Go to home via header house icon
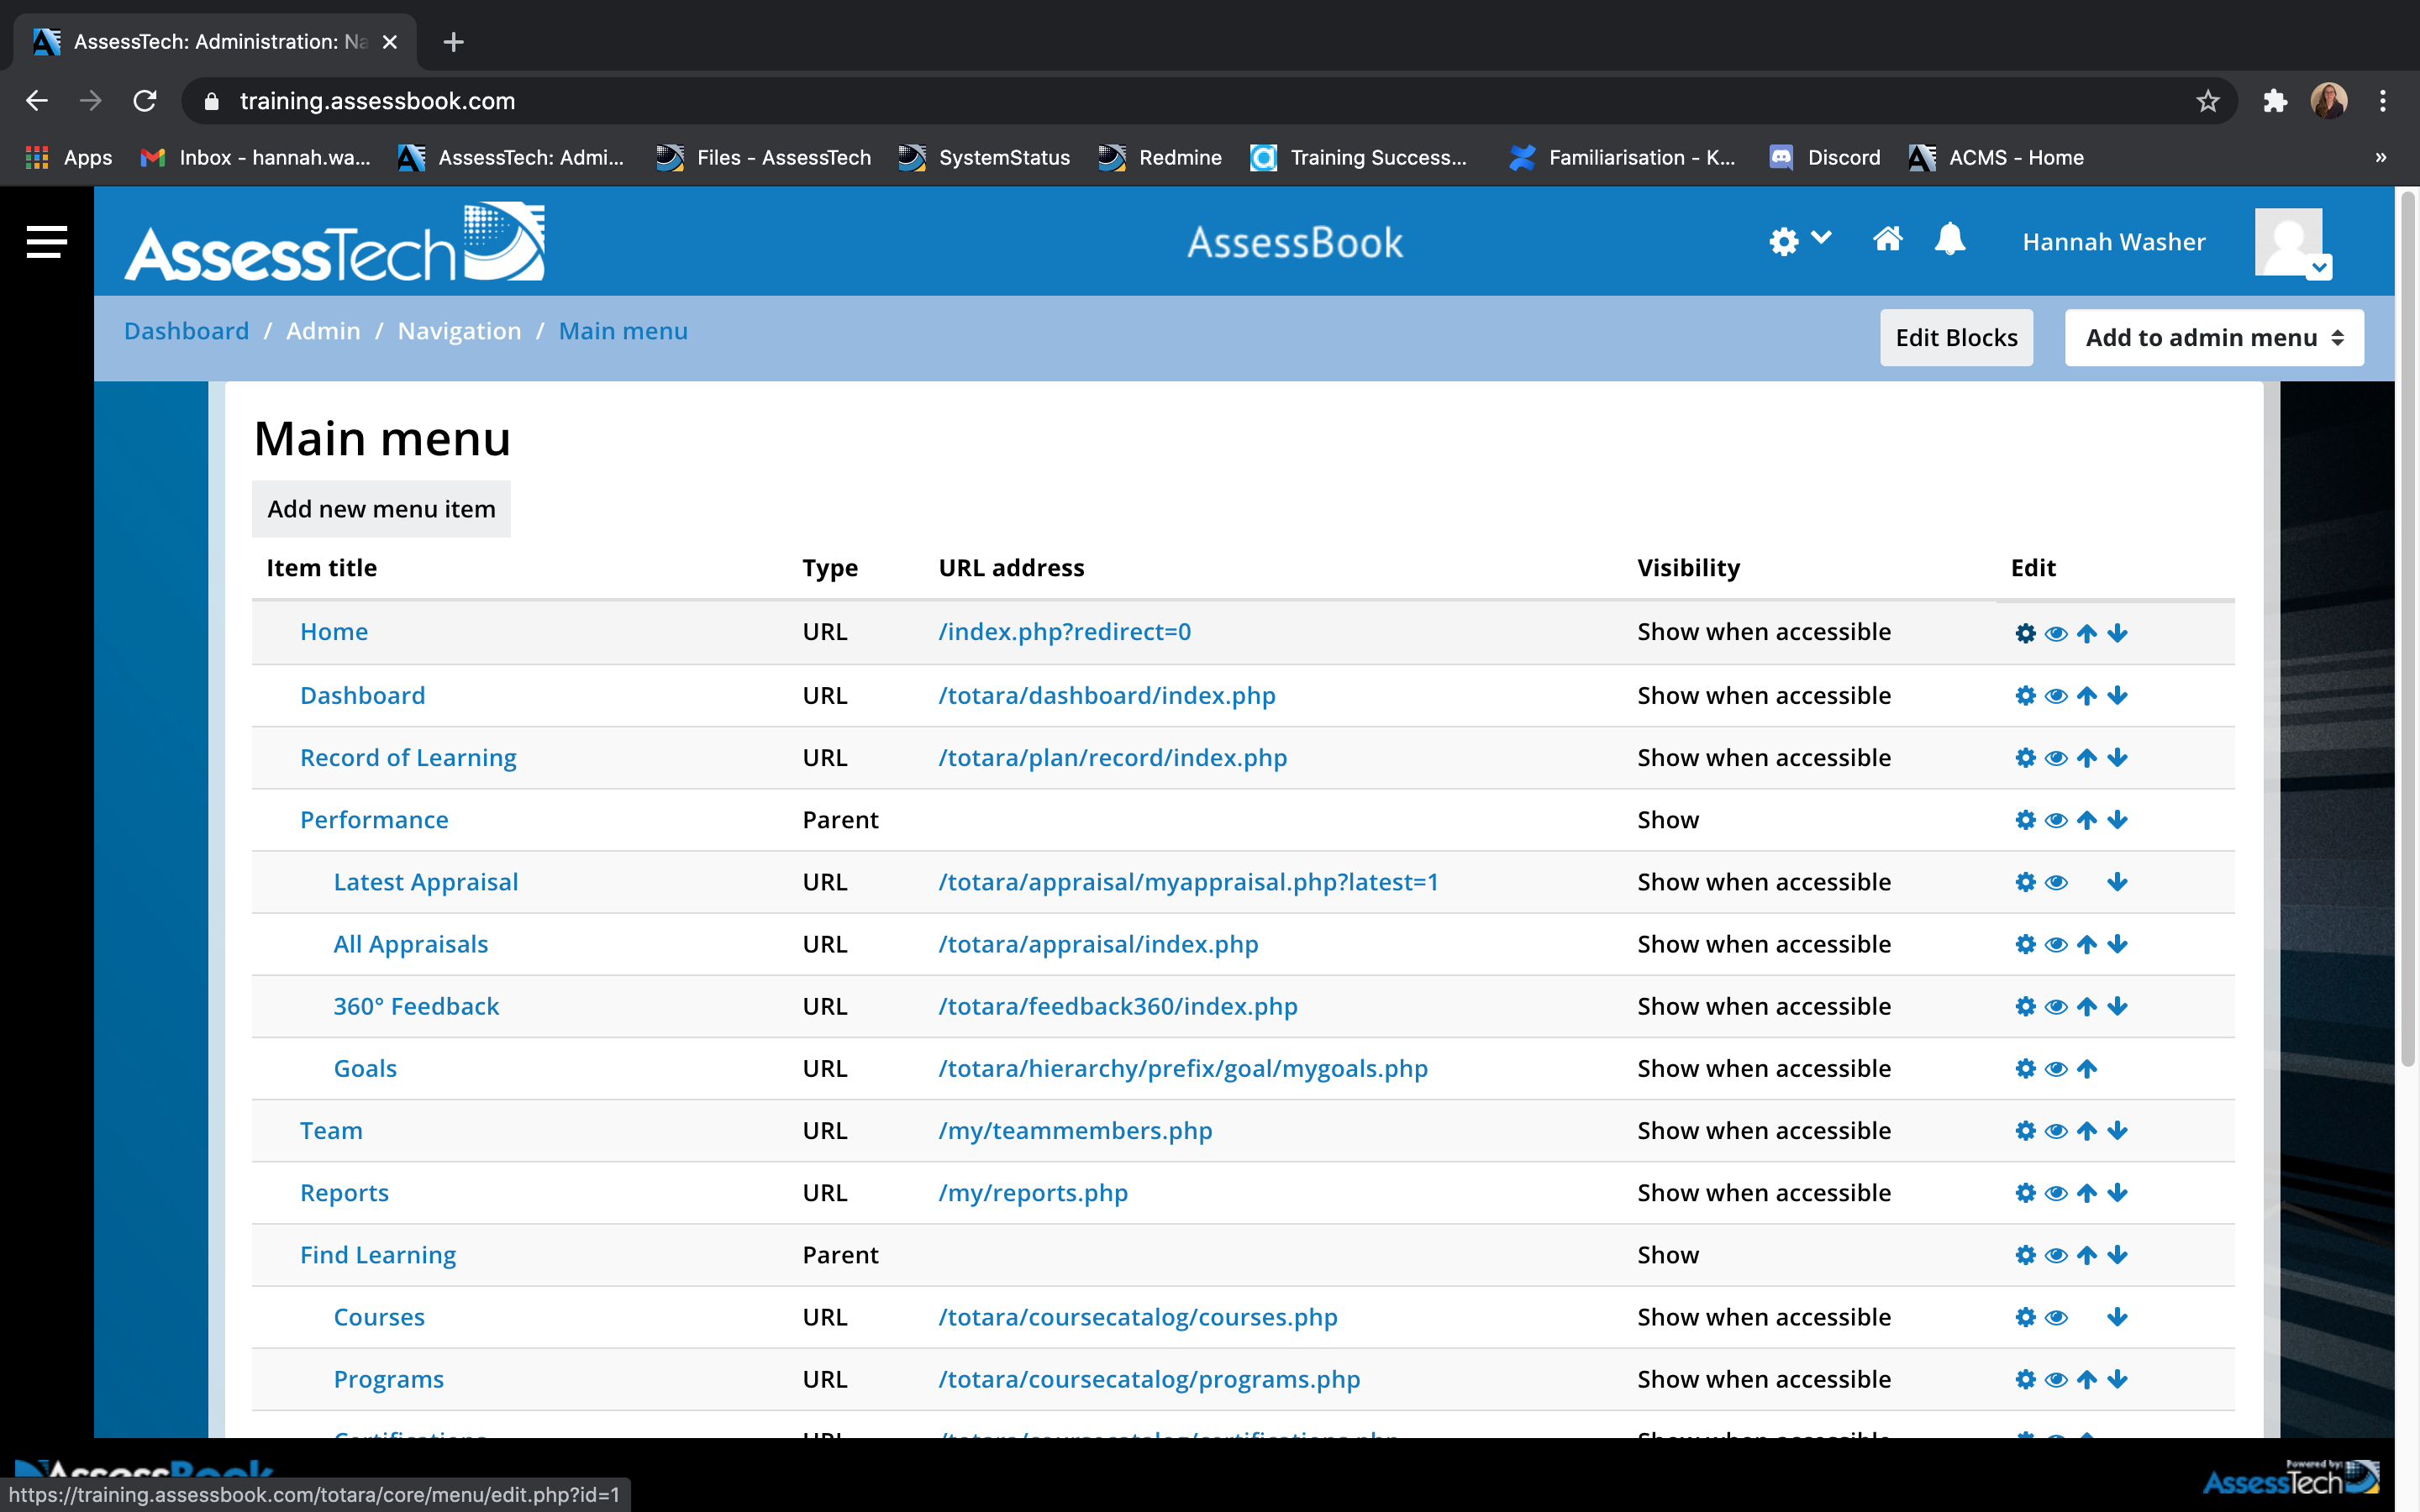Viewport: 2420px width, 1512px height. (x=1887, y=240)
